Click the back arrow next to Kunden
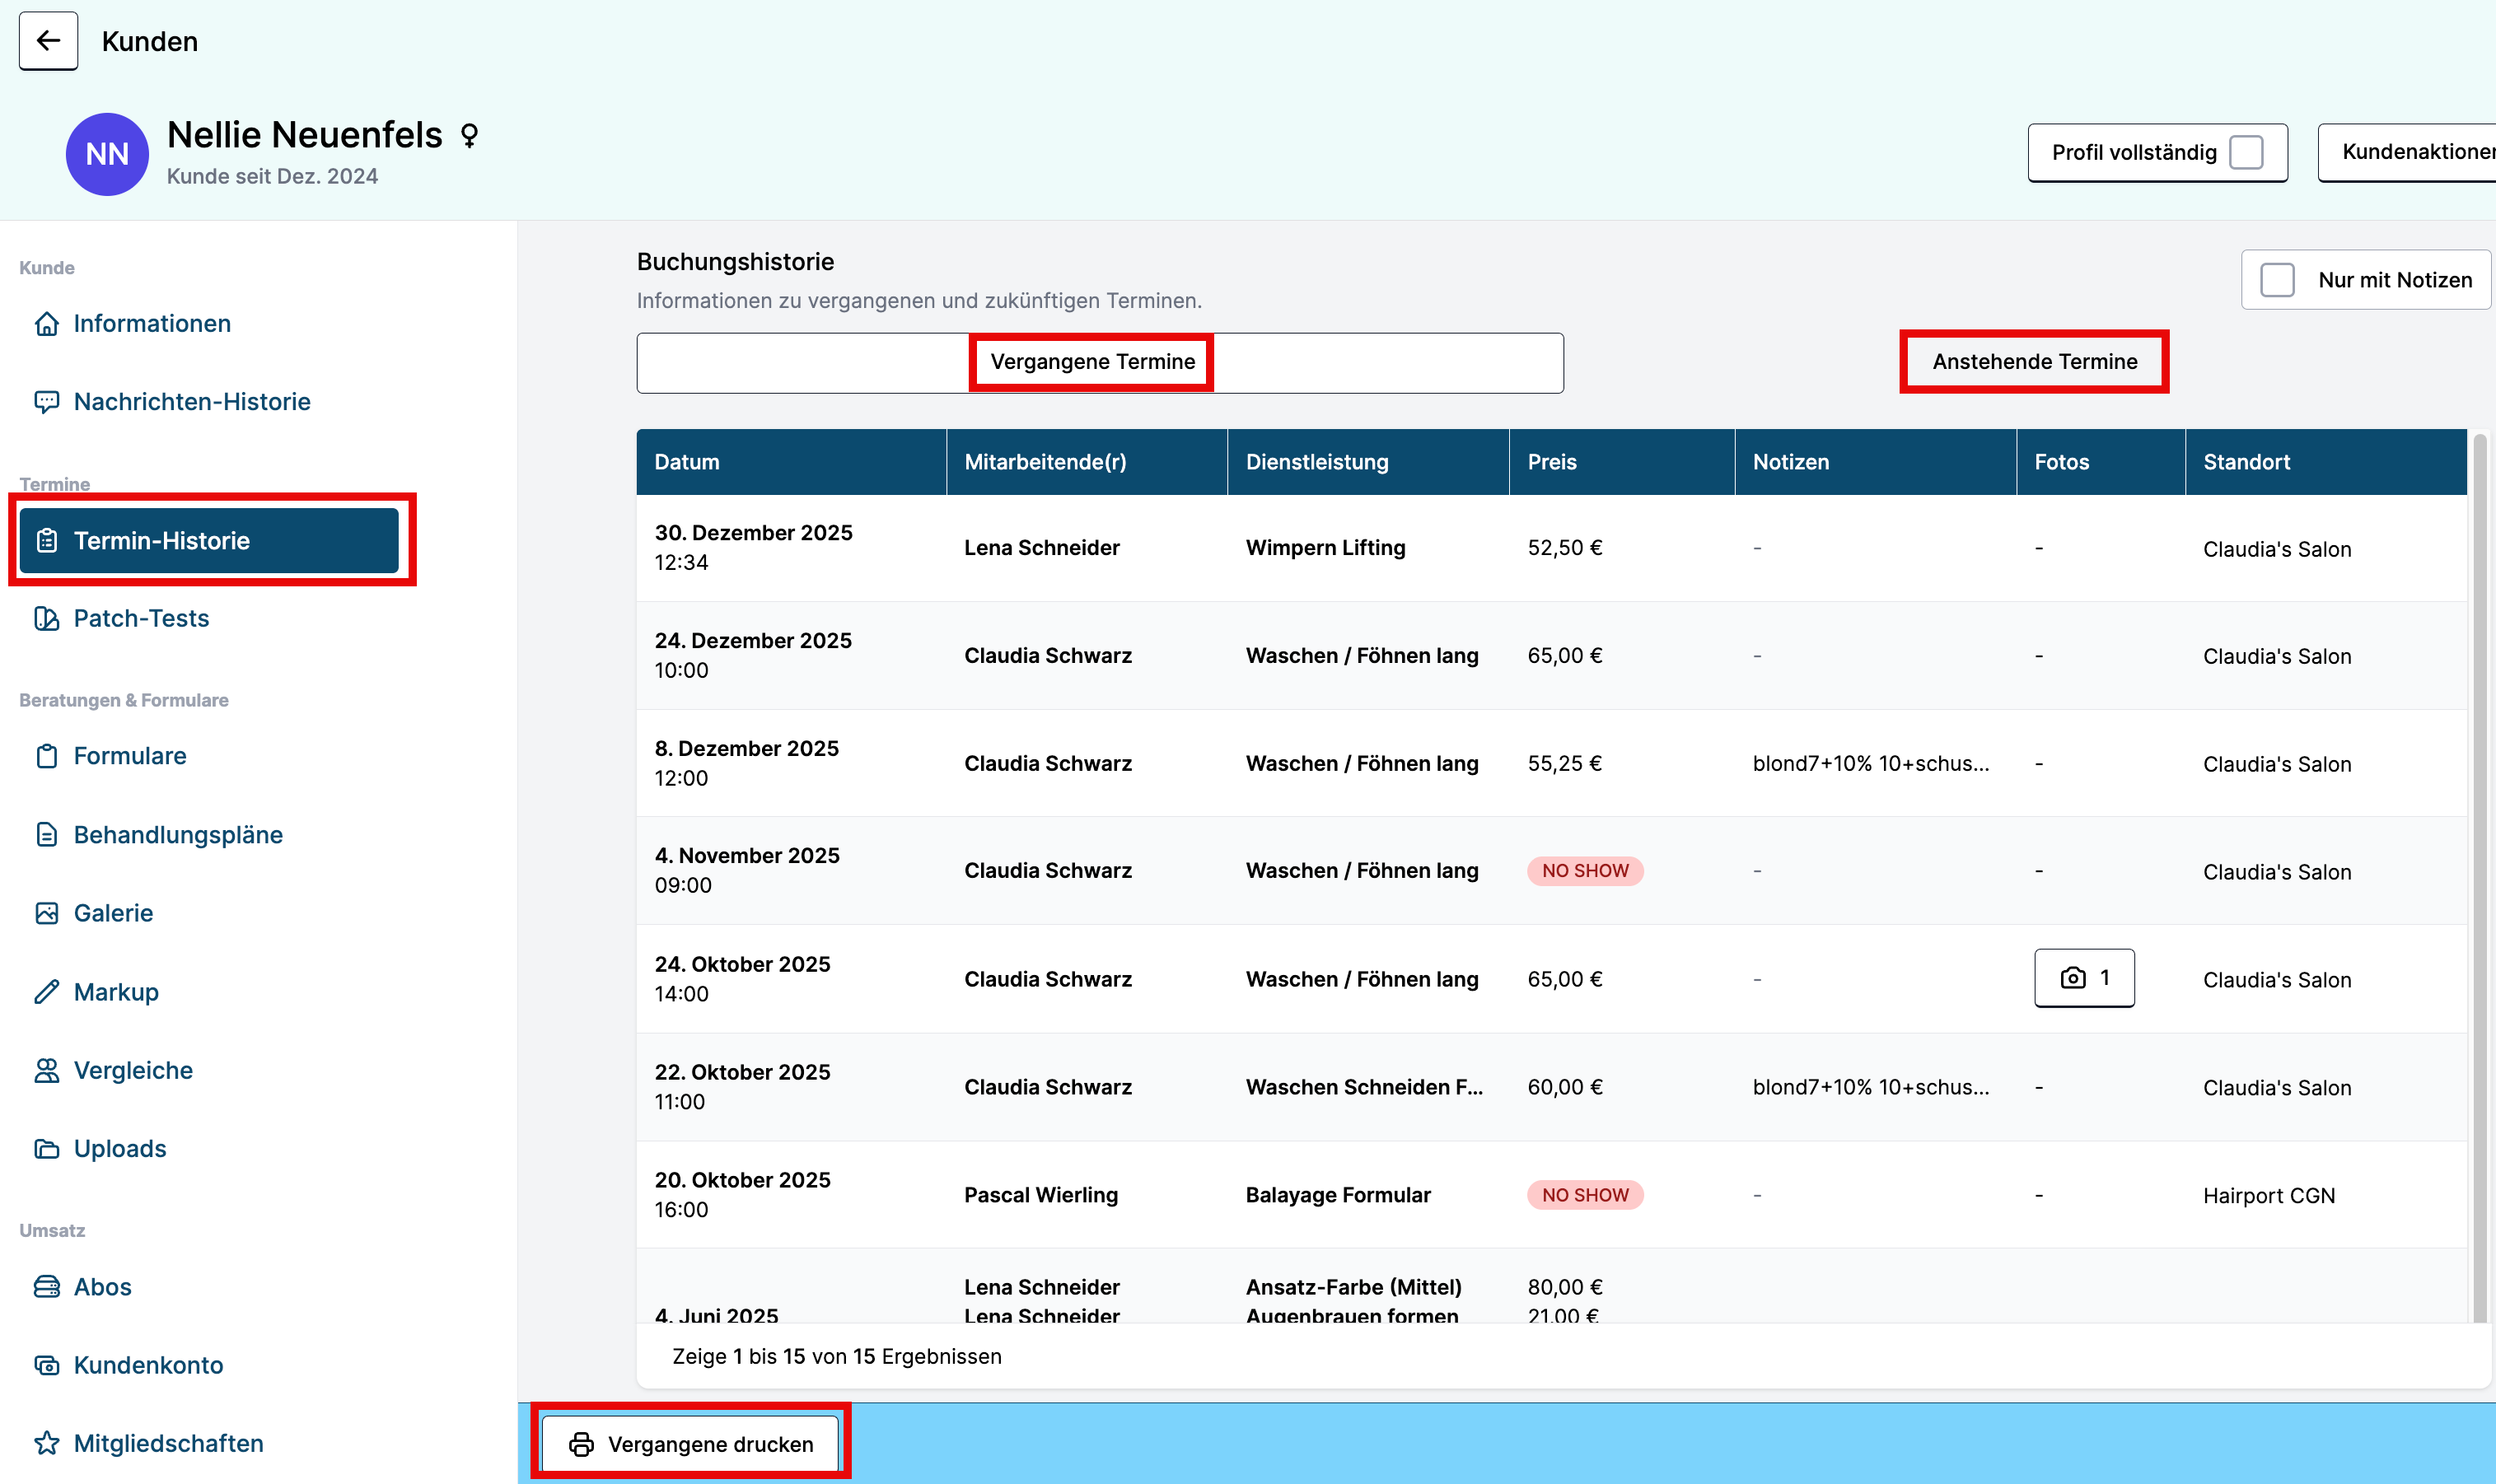 (x=48, y=41)
